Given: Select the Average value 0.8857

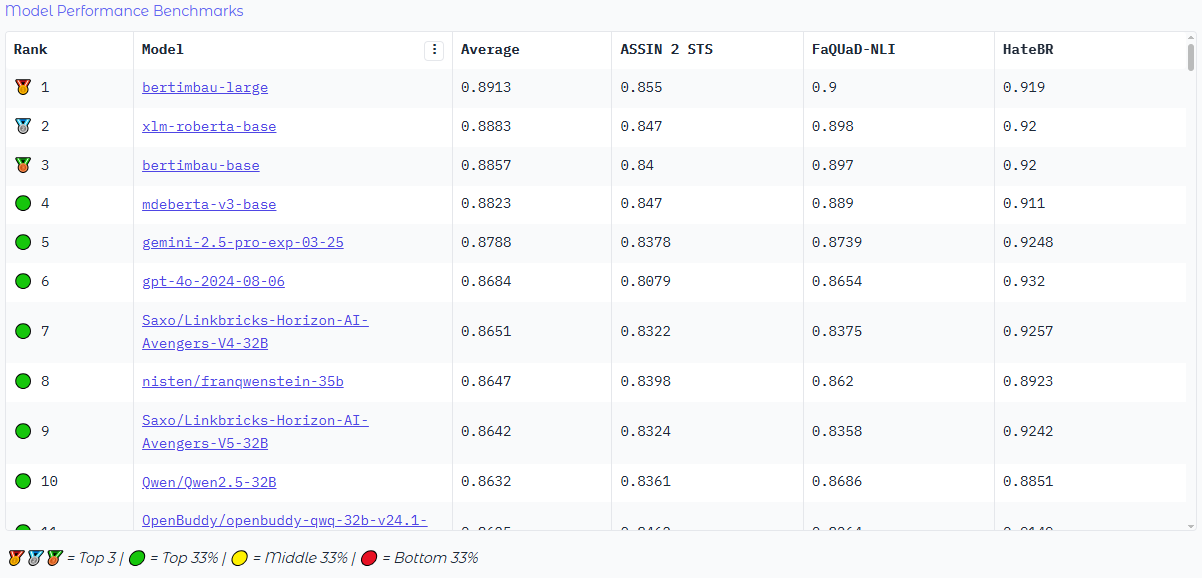Looking at the screenshot, I should [x=486, y=165].
